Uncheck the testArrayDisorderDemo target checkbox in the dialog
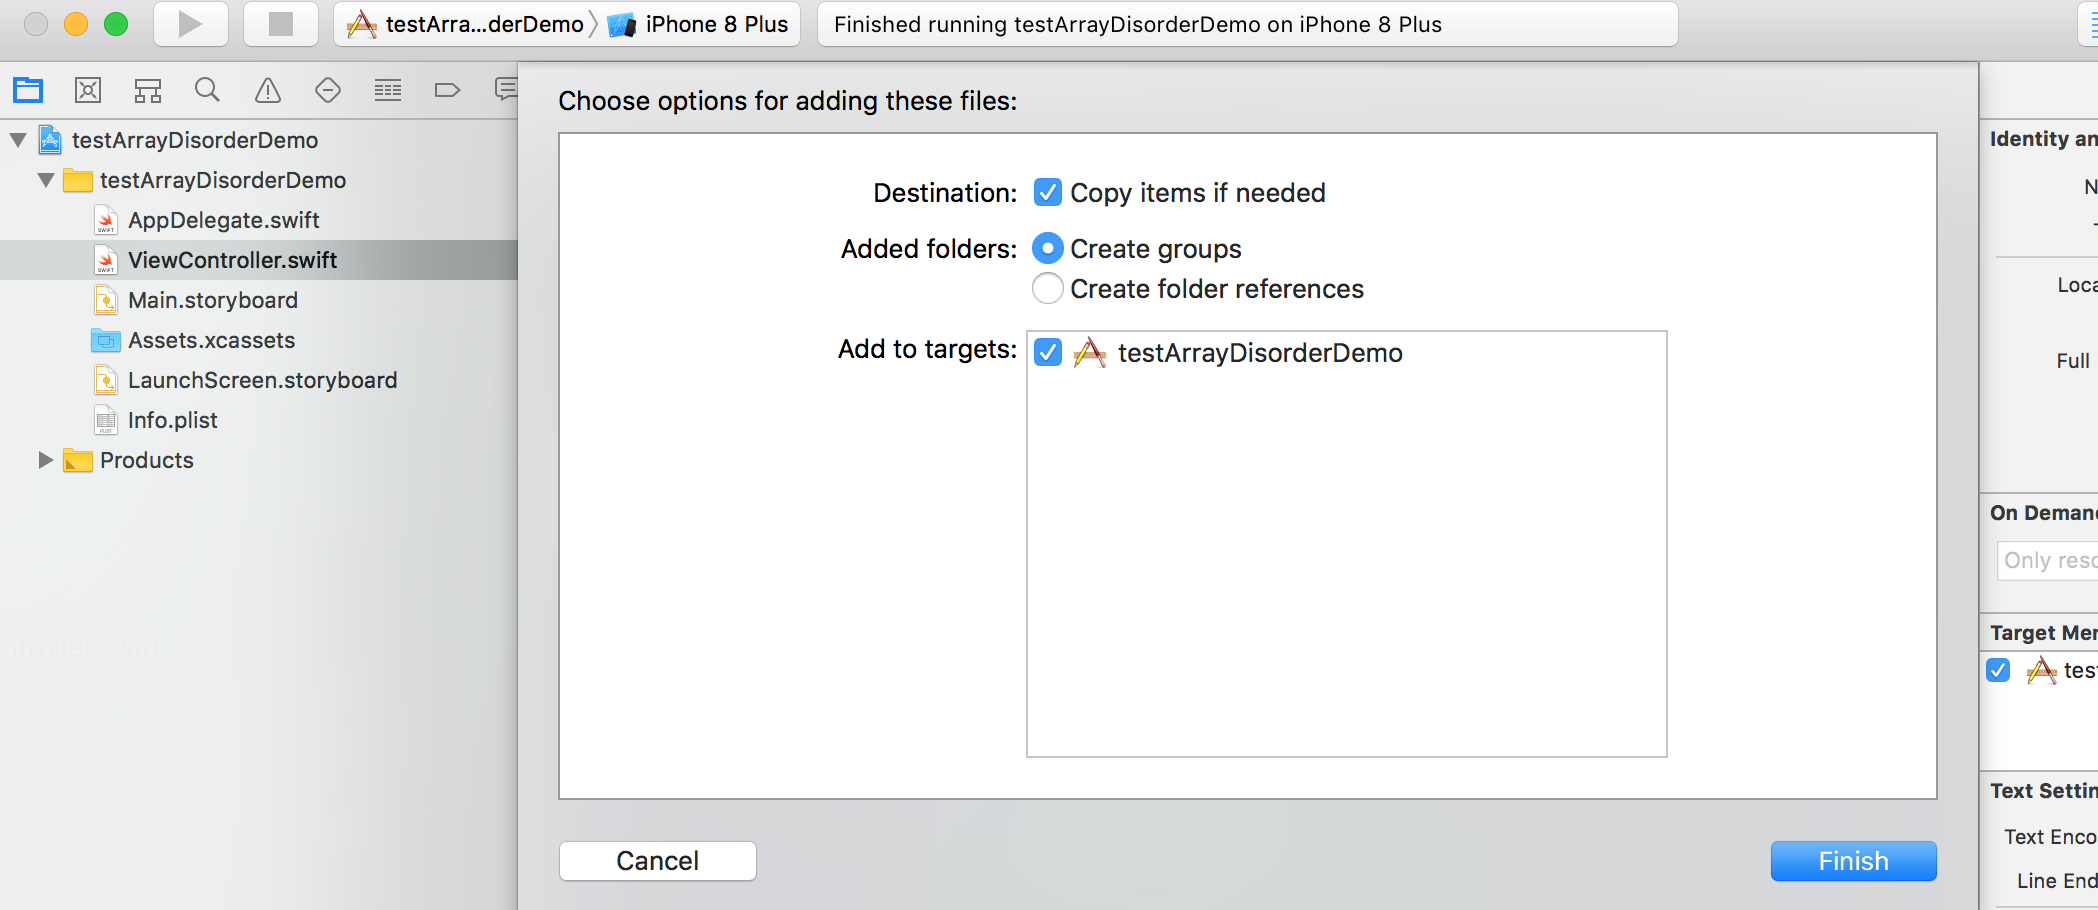This screenshot has height=910, width=2098. 1048,352
